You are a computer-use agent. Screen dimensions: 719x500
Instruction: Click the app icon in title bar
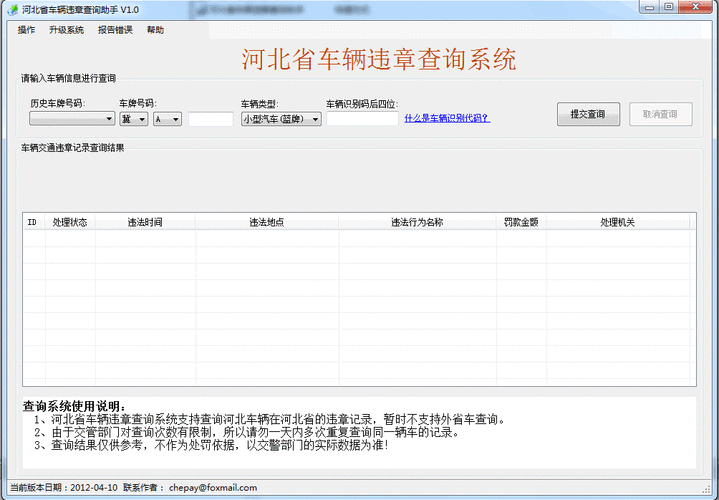click(12, 10)
